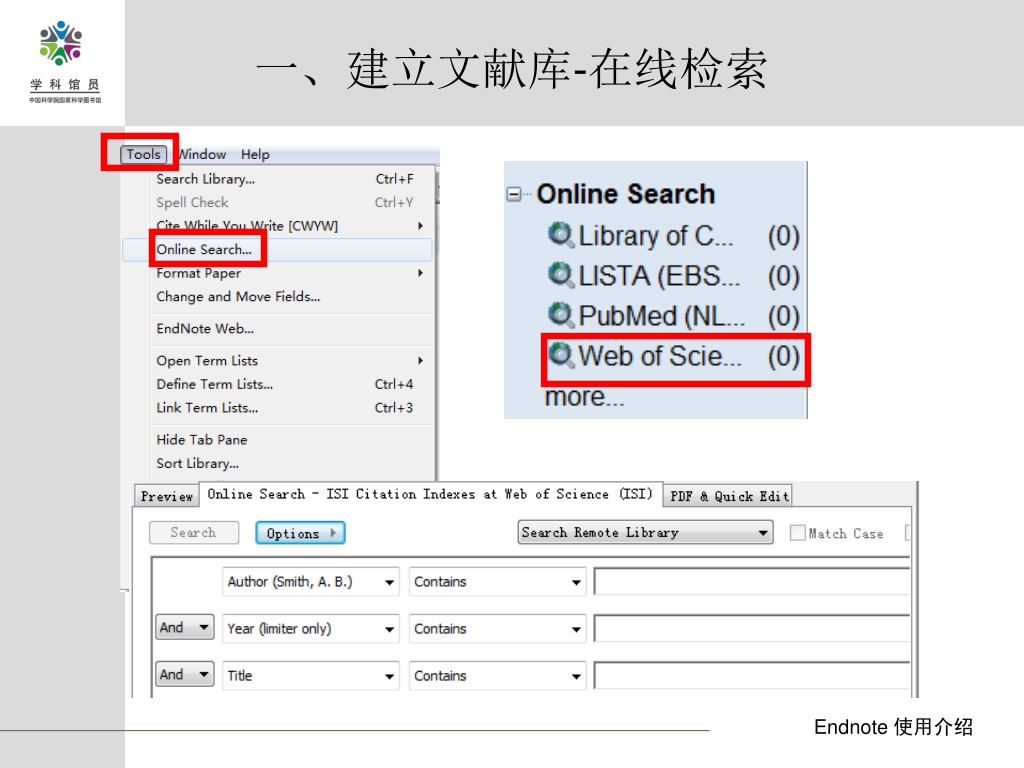This screenshot has width=1024, height=768.
Task: Click the Author search text field
Action: tap(752, 581)
